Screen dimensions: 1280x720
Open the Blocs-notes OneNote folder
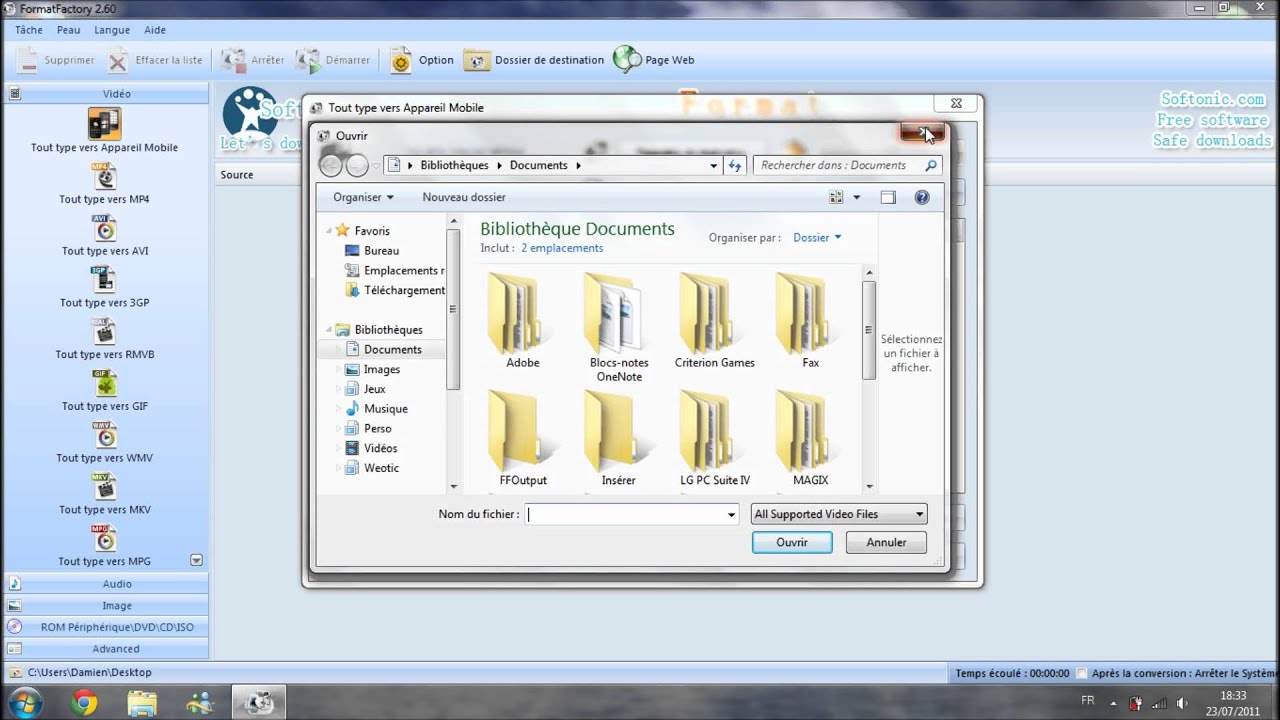619,327
